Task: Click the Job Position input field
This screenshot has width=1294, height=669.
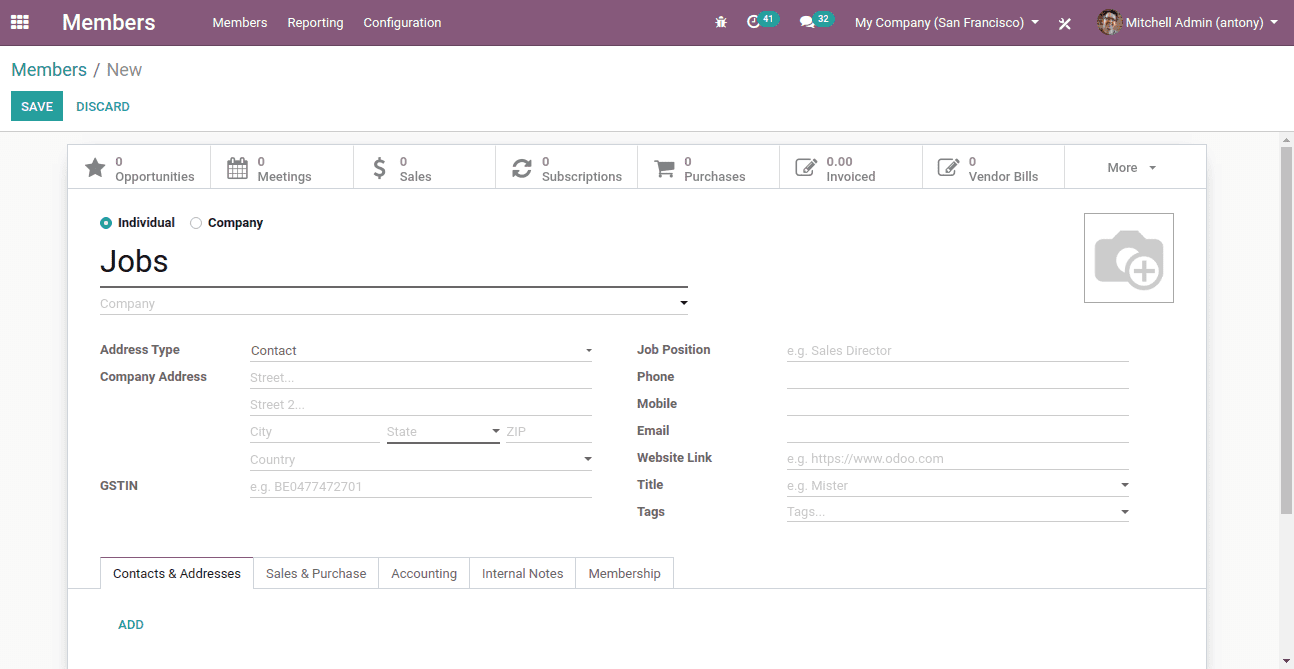Action: (x=958, y=351)
